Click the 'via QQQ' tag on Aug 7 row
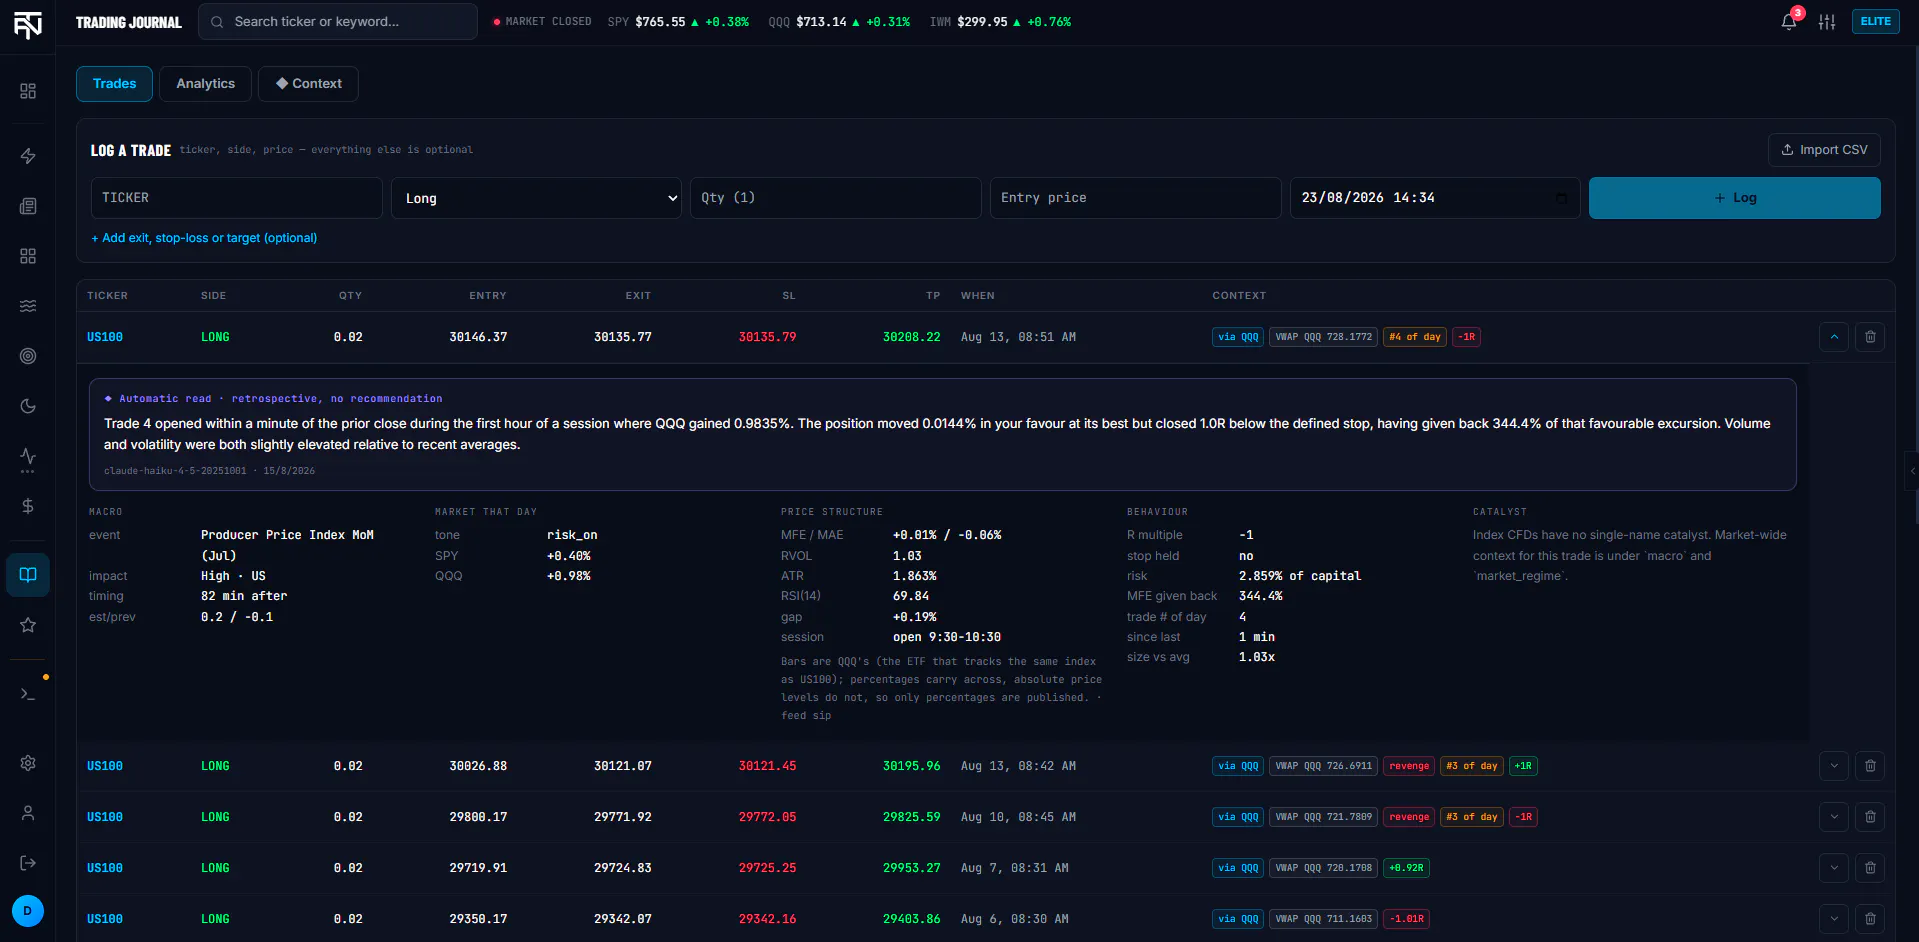1919x942 pixels. tap(1238, 868)
